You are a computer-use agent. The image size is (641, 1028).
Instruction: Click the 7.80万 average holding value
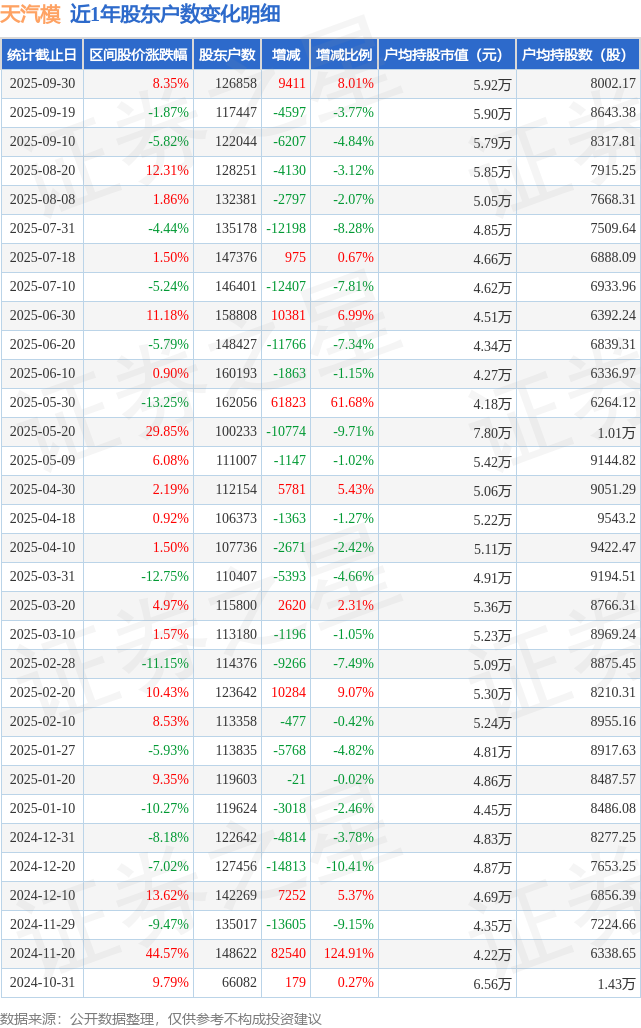coord(491,432)
